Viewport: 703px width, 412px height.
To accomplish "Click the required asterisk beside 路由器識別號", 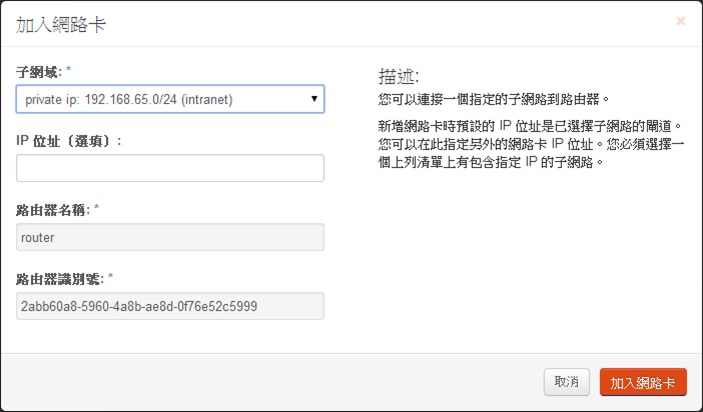I will coord(110,279).
